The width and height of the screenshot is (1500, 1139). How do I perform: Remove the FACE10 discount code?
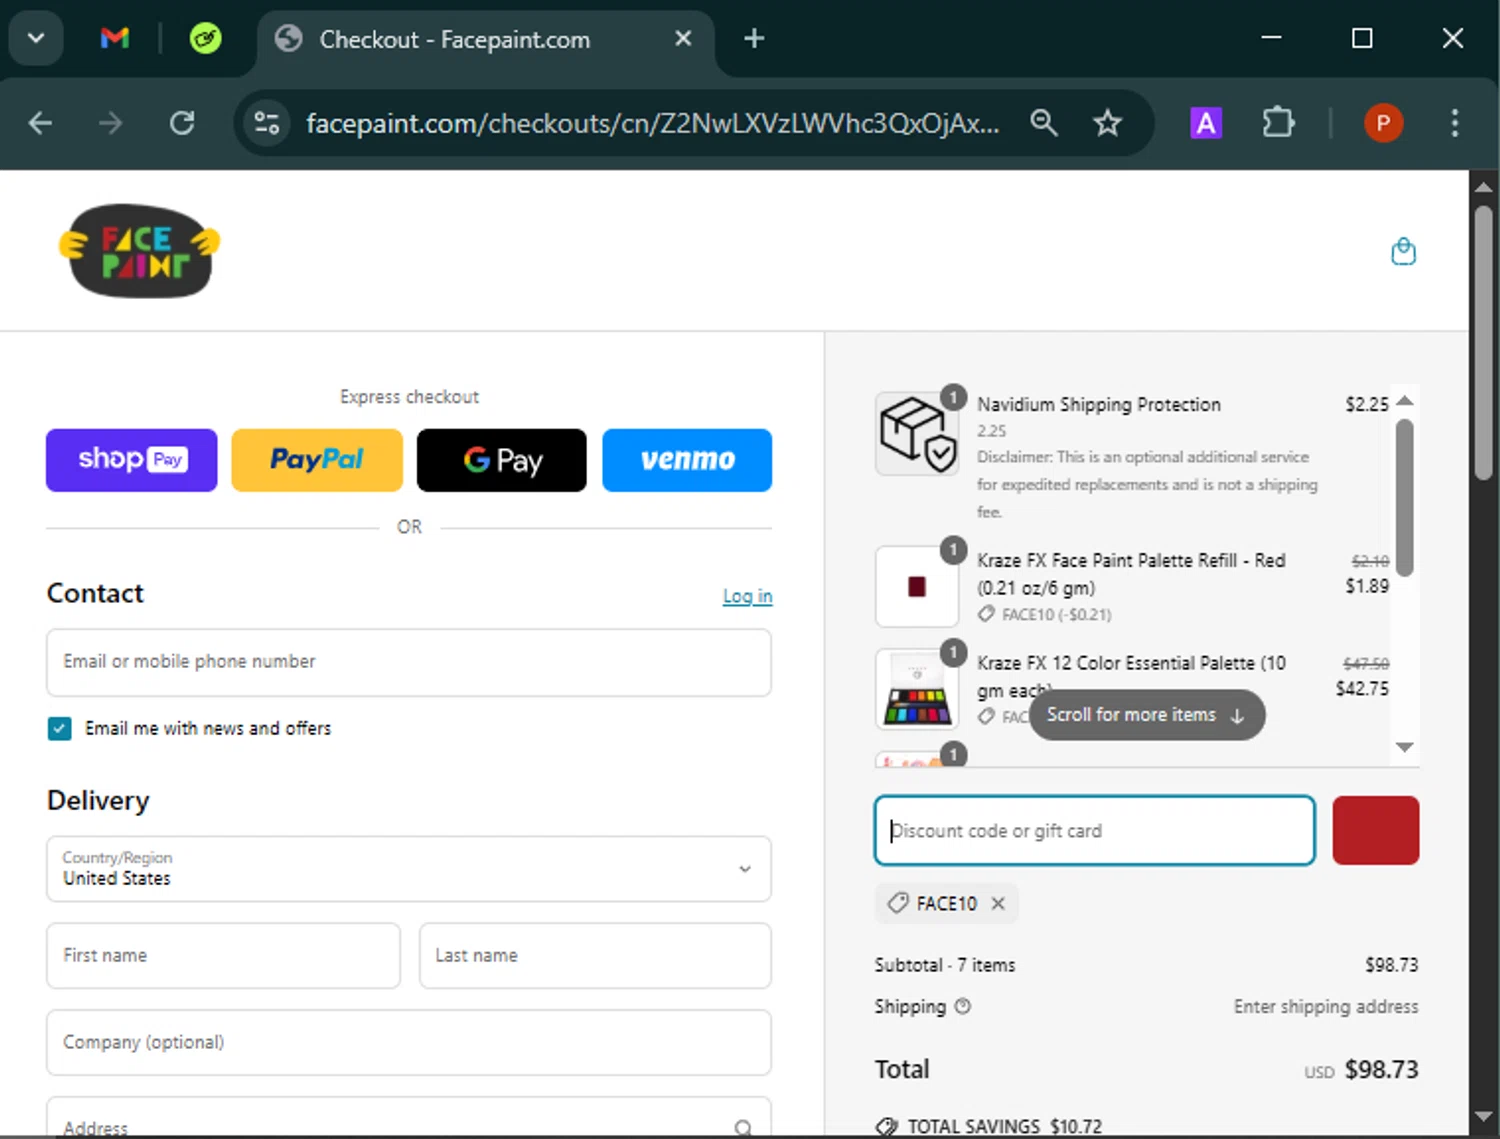(x=998, y=904)
